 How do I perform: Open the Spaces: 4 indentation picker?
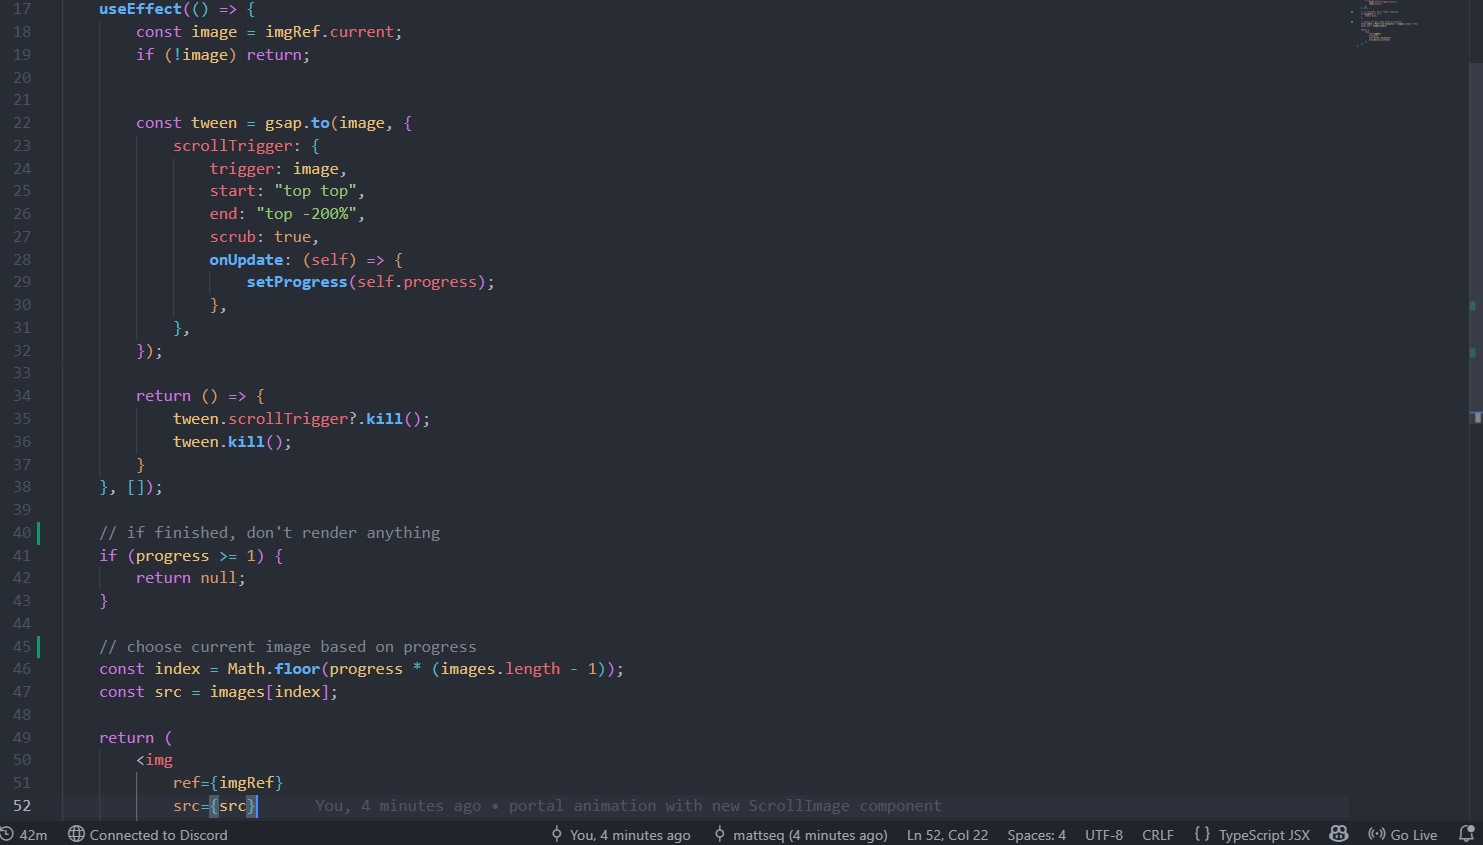[x=1036, y=835]
